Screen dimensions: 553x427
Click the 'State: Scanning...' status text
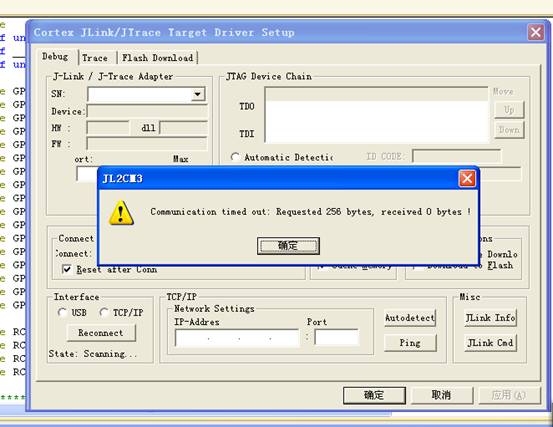pyautogui.click(x=93, y=354)
